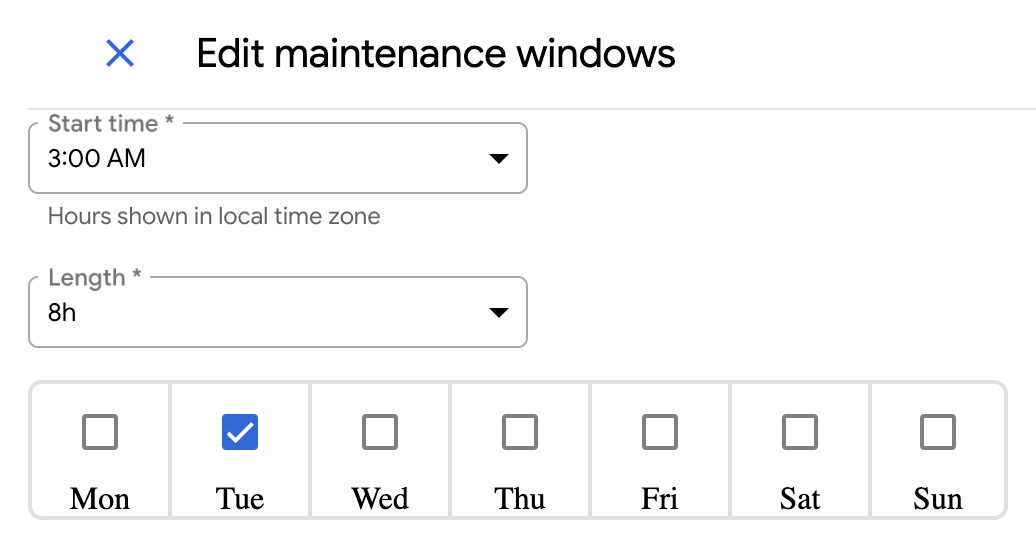This screenshot has width=1036, height=548.
Task: Close the Edit maintenance windows dialog
Action: click(x=120, y=54)
